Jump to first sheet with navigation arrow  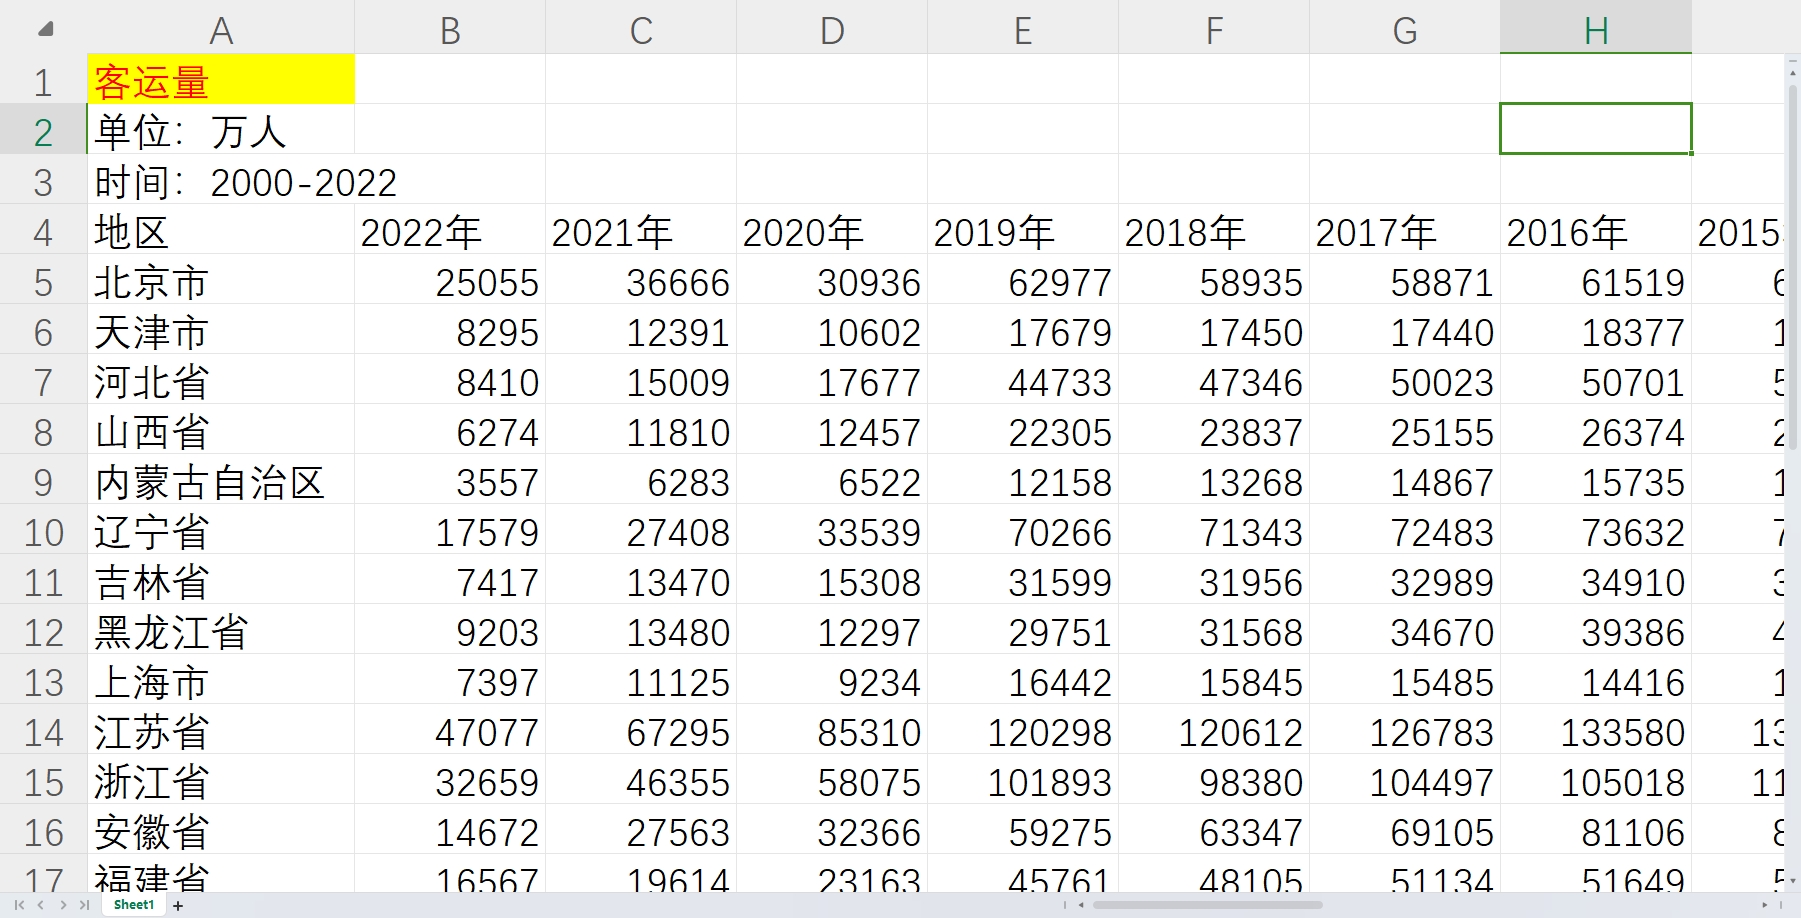click(19, 905)
